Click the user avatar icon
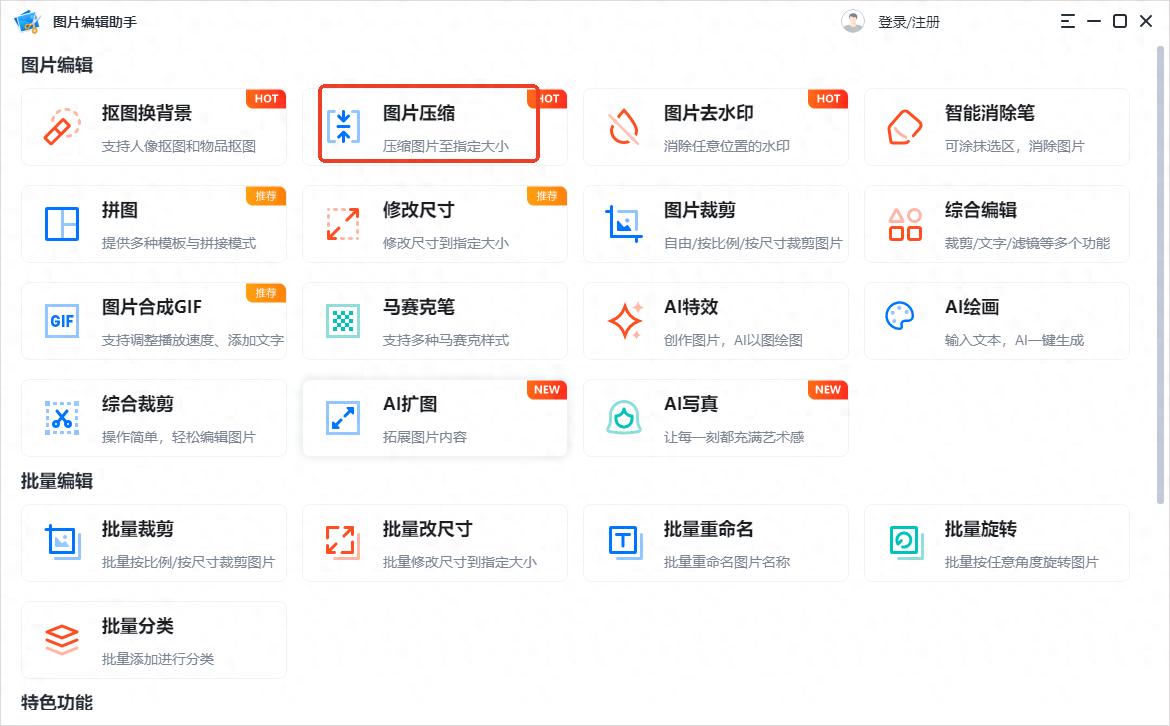Viewport: 1170px width, 726px height. tap(853, 21)
